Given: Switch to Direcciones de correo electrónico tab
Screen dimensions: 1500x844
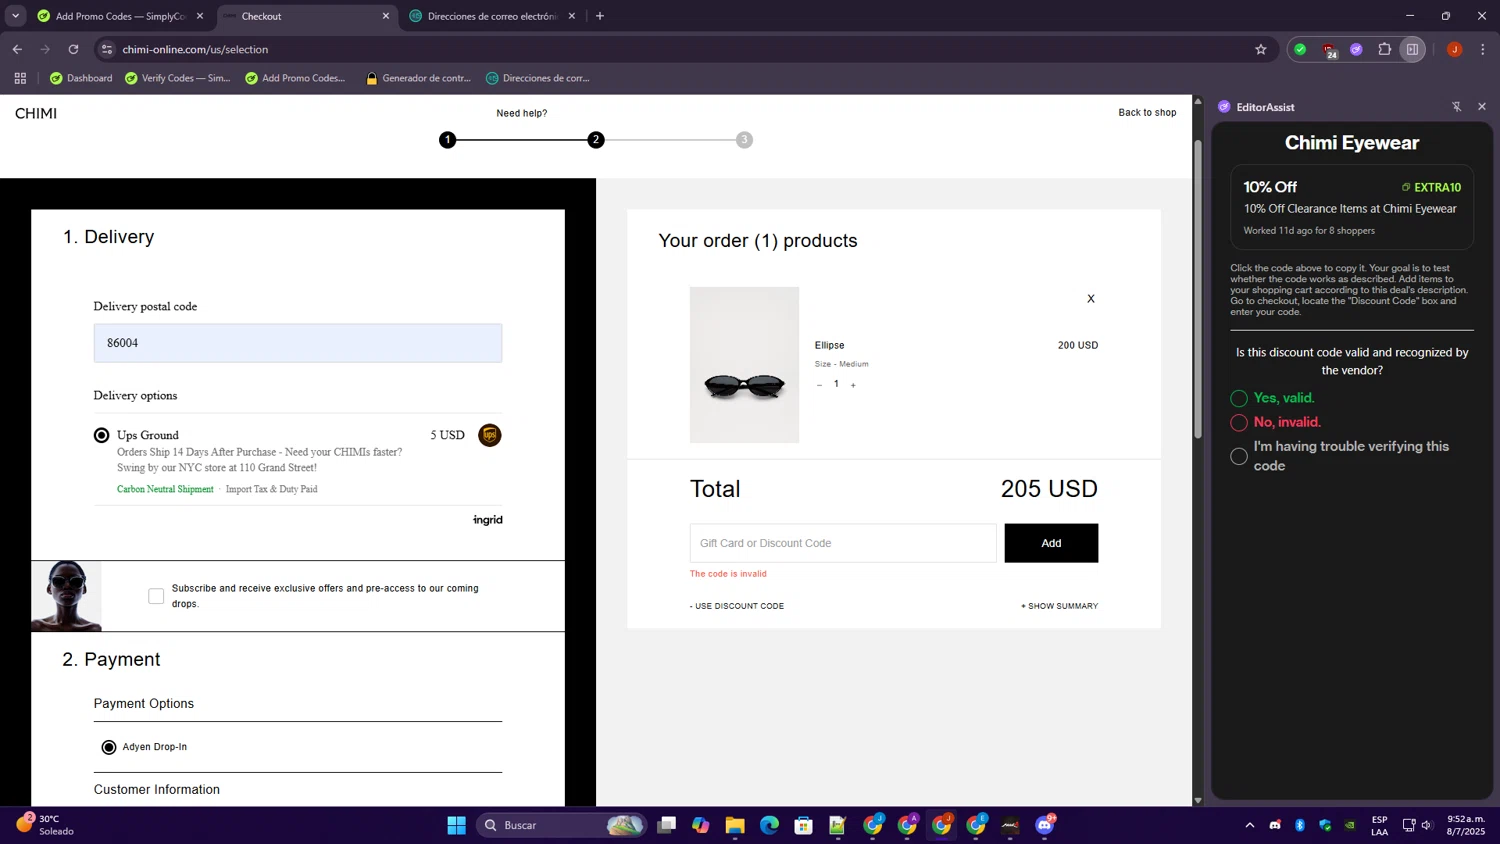Looking at the screenshot, I should pos(491,16).
